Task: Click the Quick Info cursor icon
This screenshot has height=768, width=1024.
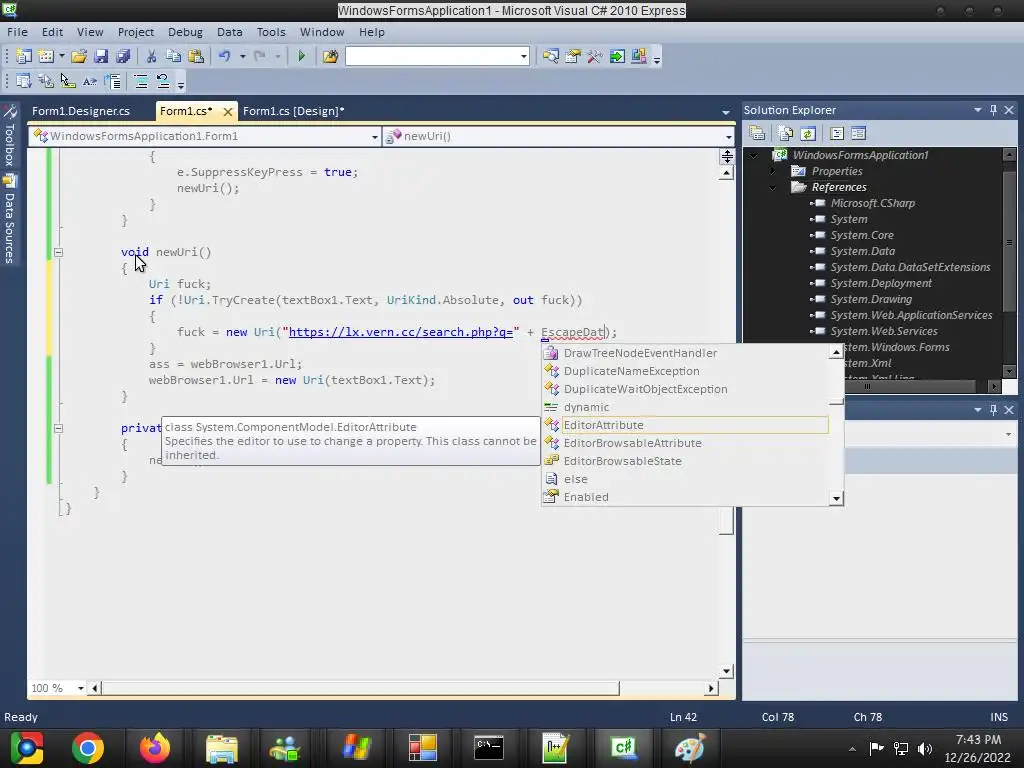Action: 67,82
